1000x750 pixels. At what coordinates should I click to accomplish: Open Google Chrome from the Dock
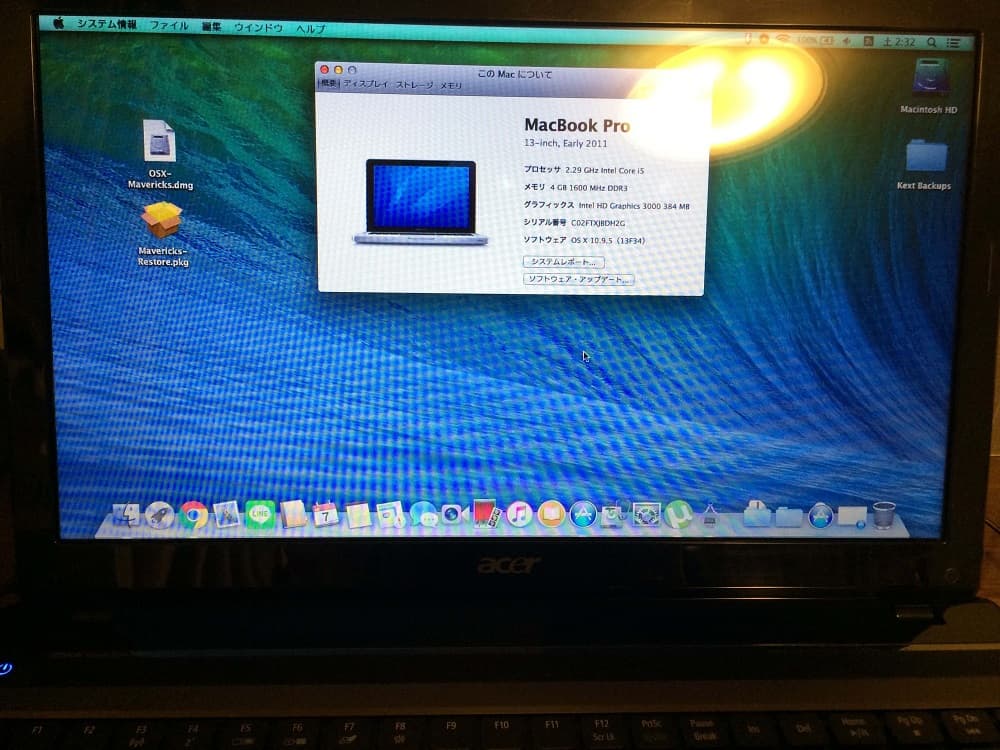pyautogui.click(x=193, y=515)
